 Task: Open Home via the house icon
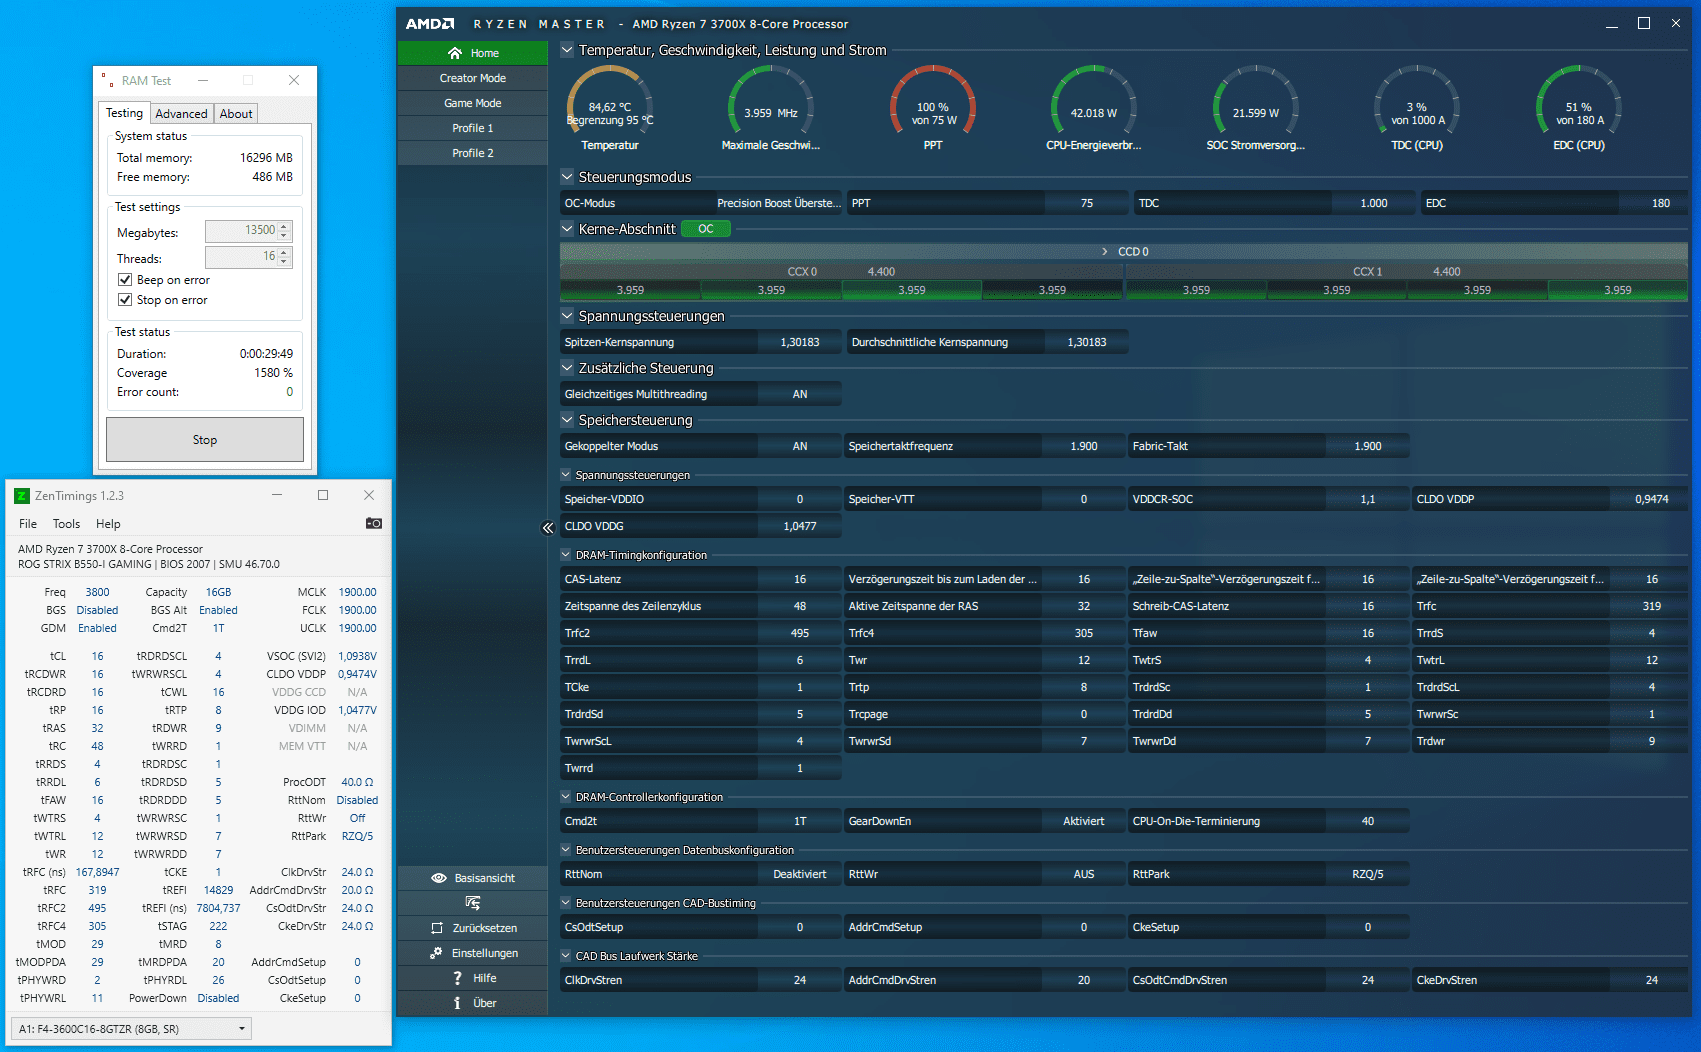(x=455, y=53)
